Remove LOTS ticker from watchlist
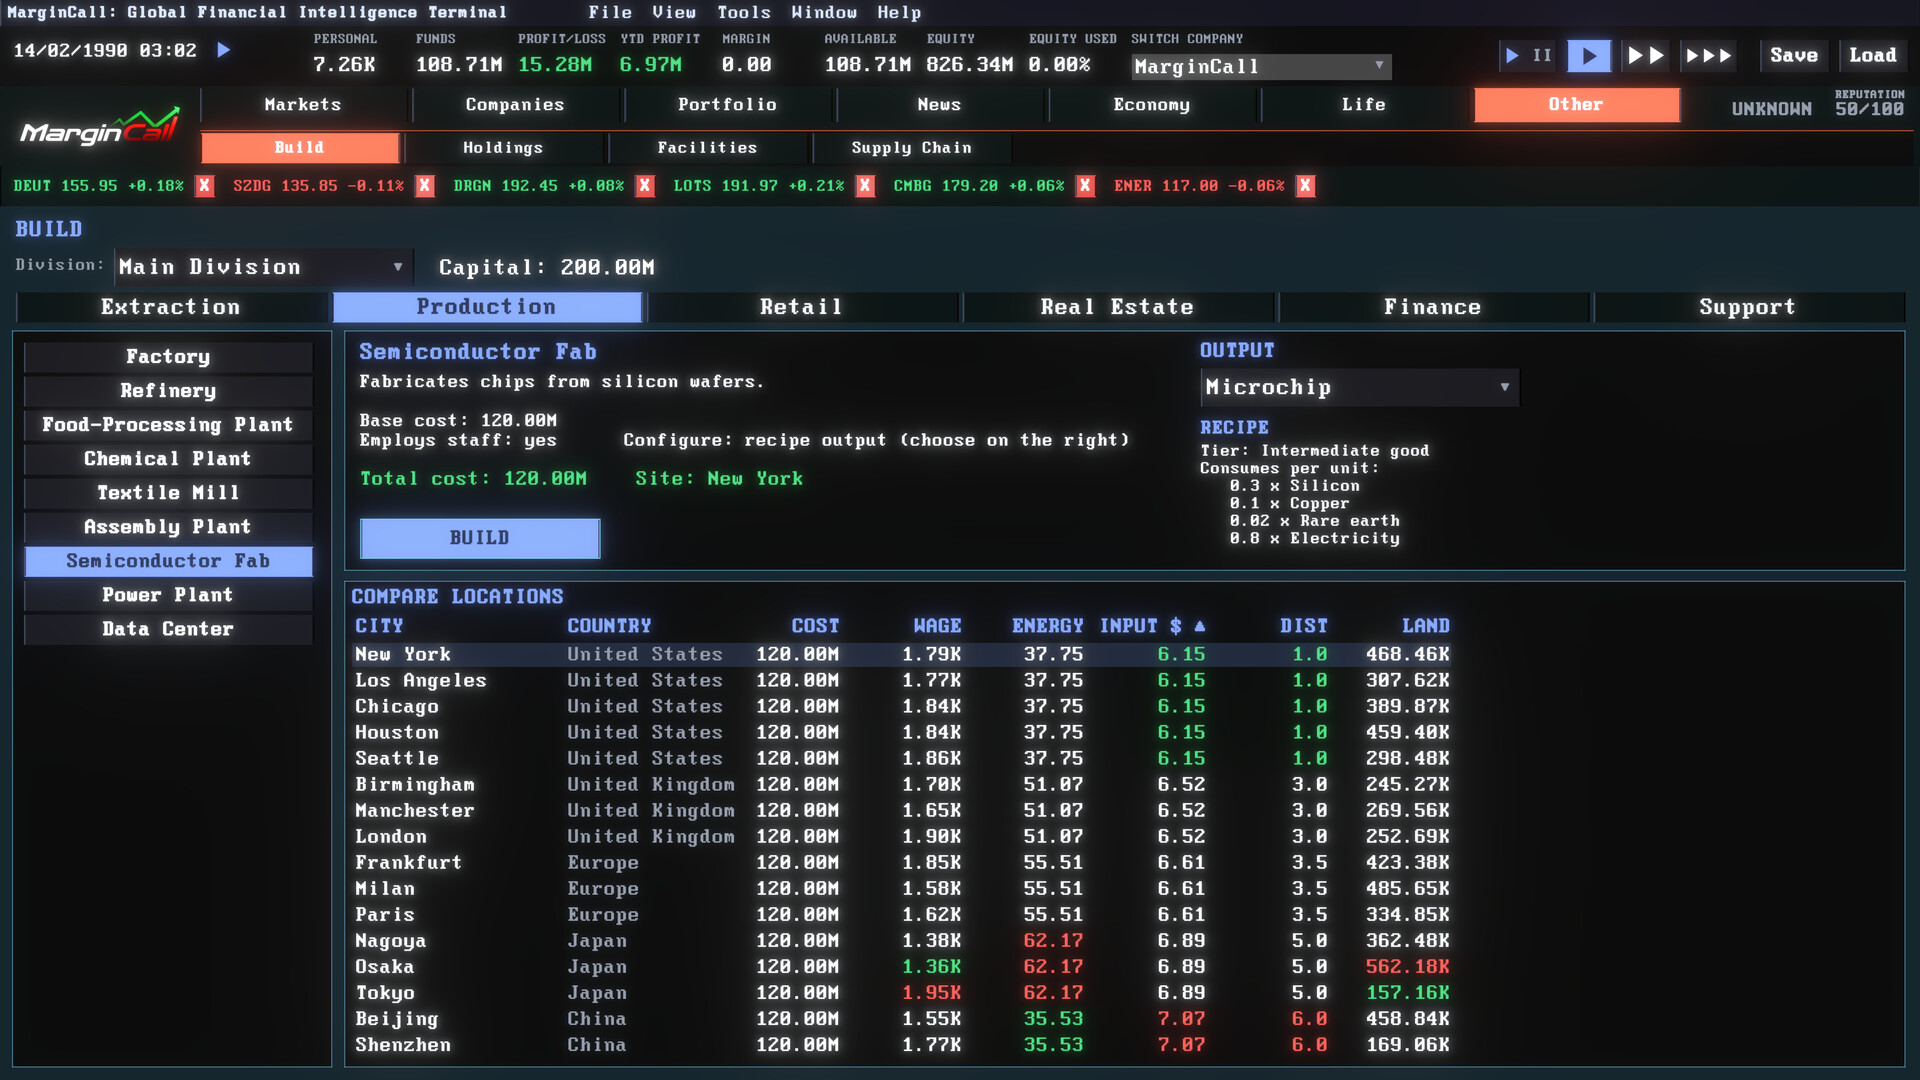The image size is (1920, 1080). click(865, 186)
